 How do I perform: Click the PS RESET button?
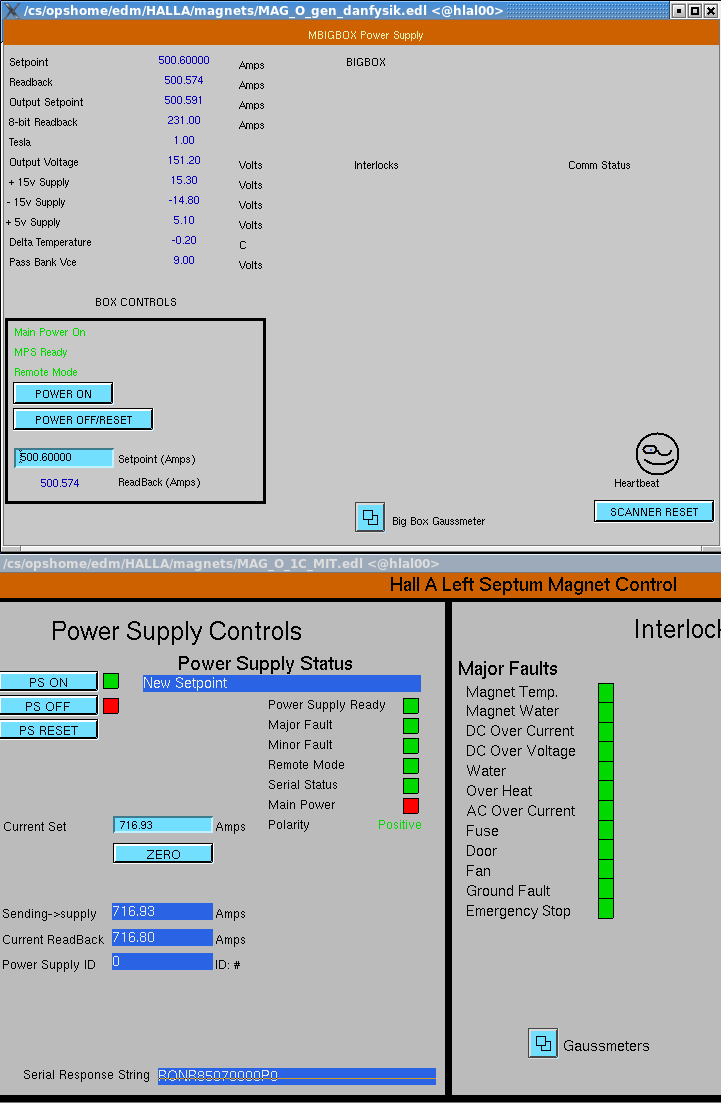(x=49, y=730)
